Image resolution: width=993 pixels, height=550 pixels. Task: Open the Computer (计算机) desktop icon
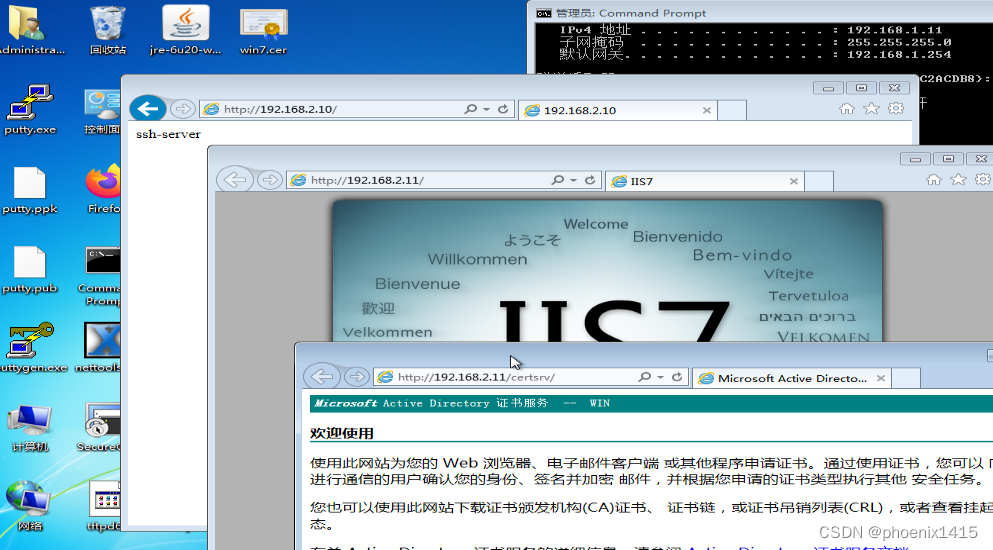[x=29, y=428]
